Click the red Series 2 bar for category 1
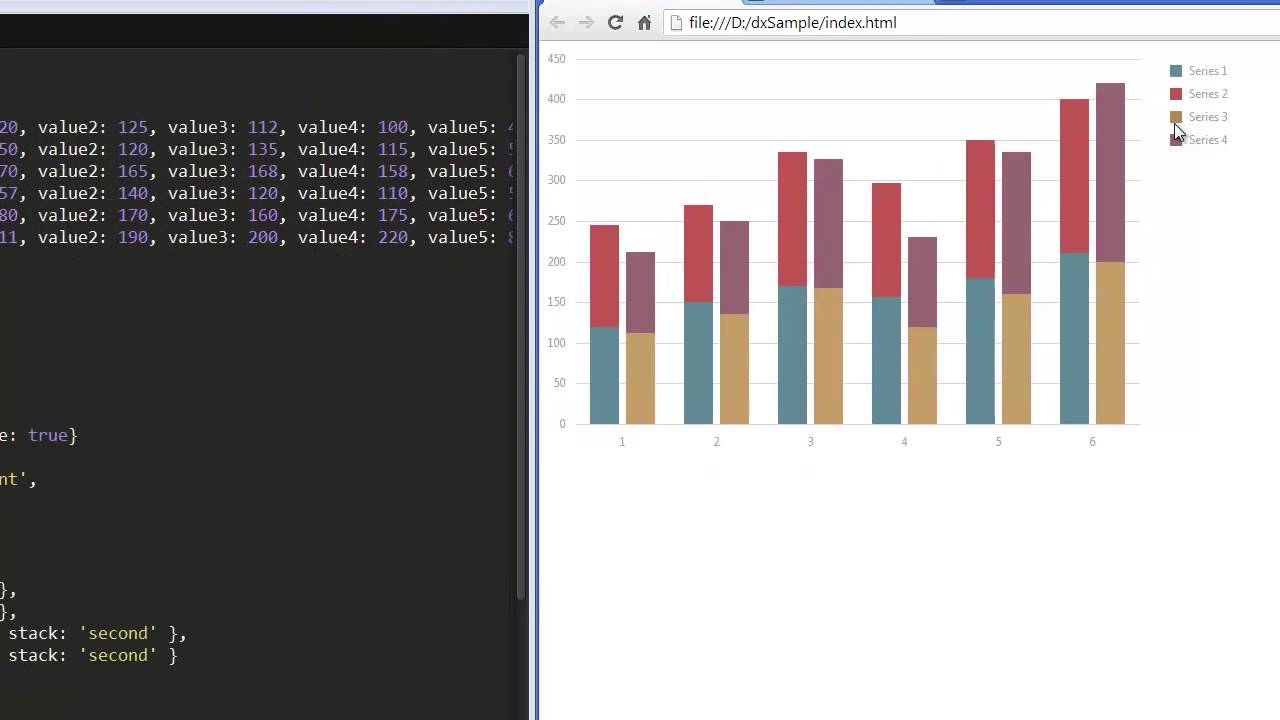 [604, 276]
